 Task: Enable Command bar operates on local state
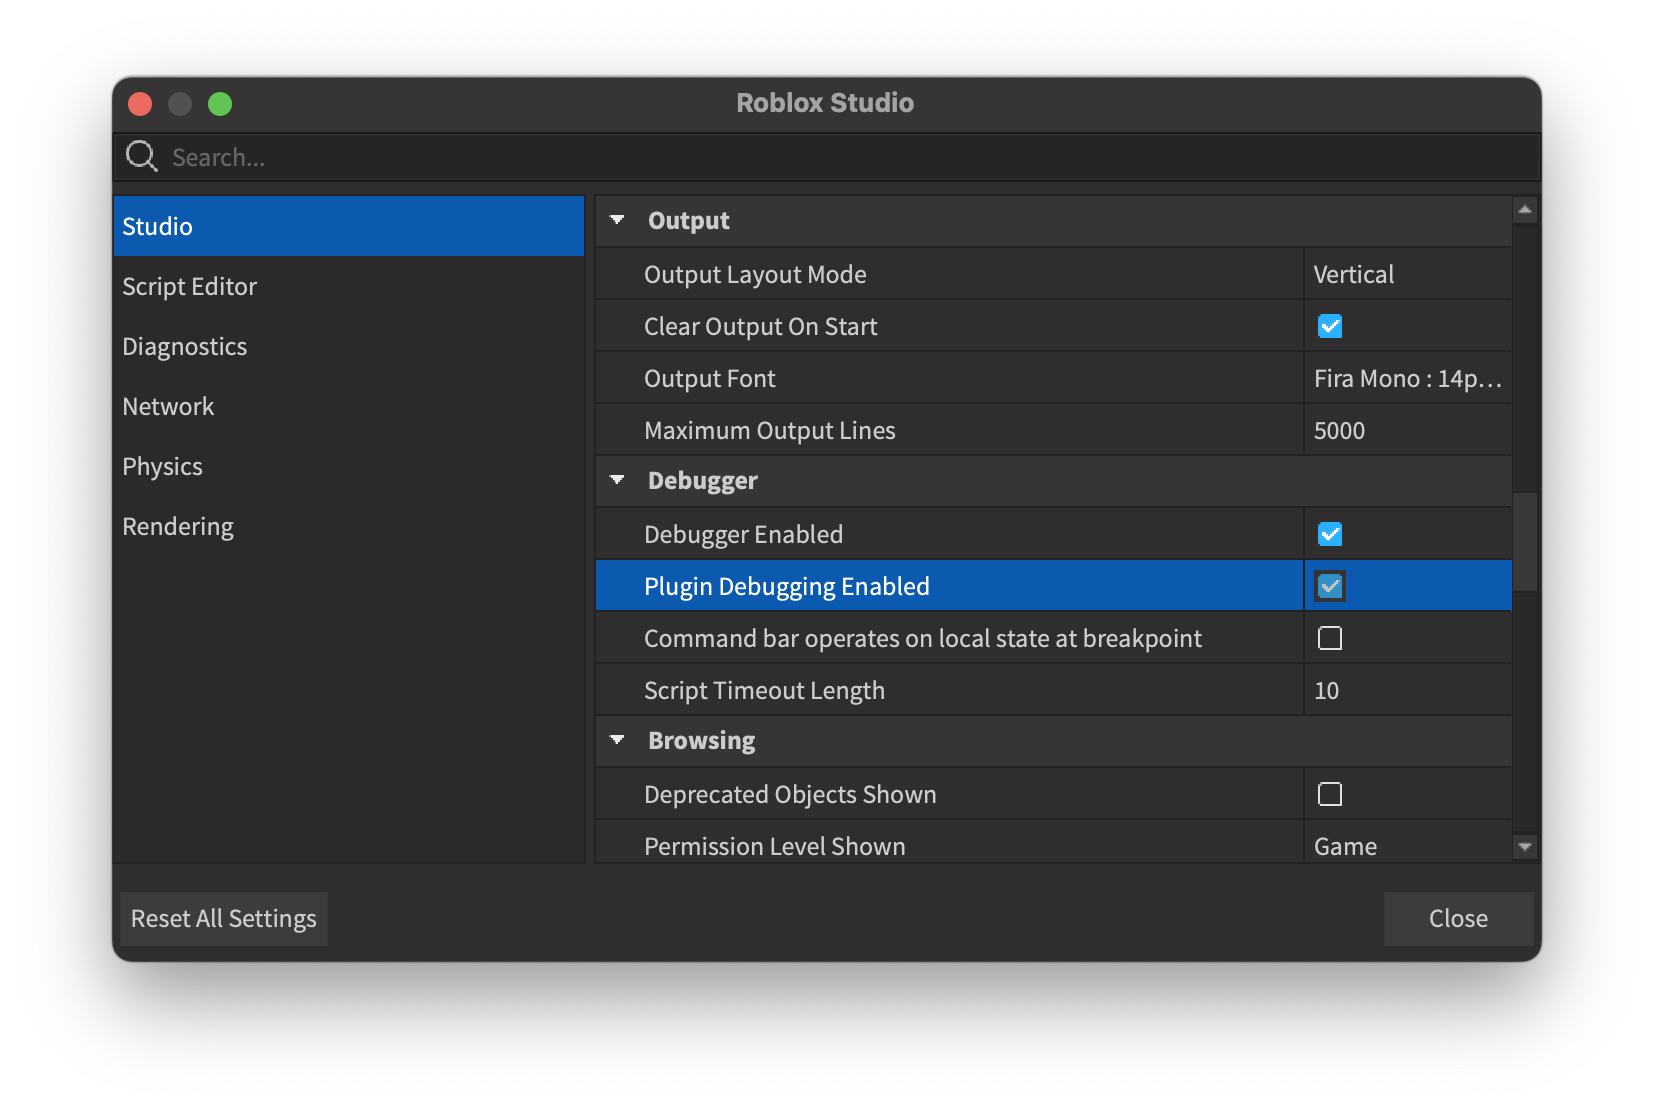click(1330, 638)
